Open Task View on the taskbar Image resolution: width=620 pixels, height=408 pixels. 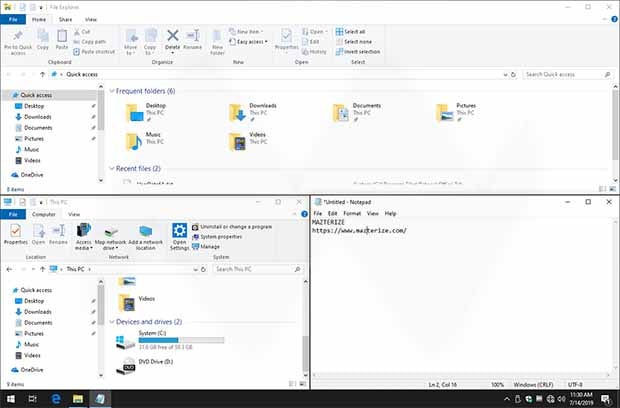(33, 399)
